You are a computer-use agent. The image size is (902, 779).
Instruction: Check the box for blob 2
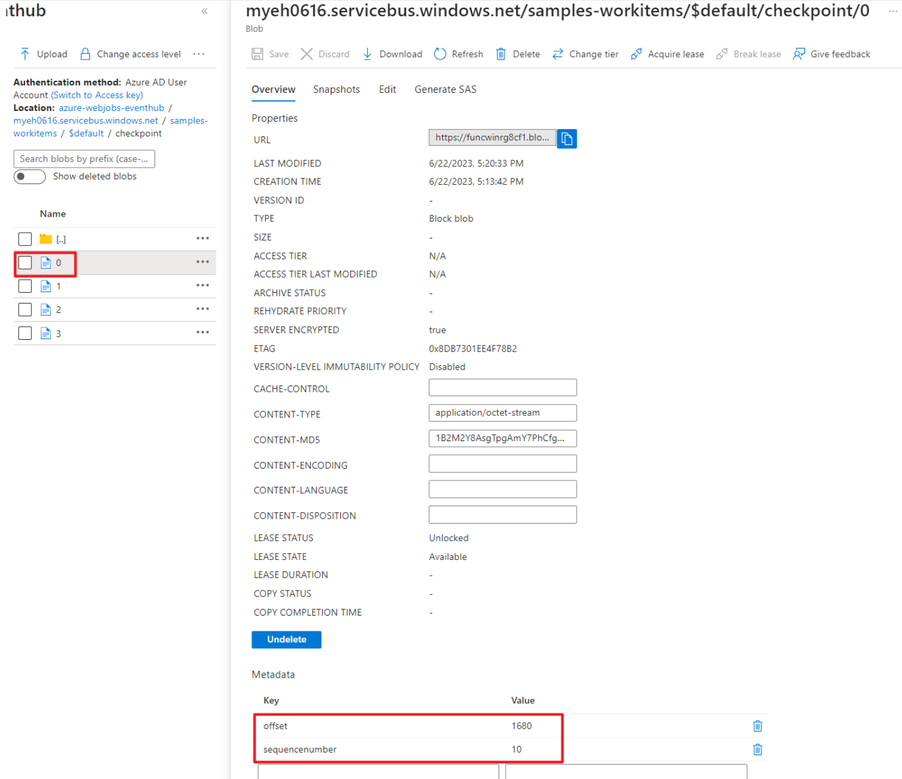click(25, 310)
